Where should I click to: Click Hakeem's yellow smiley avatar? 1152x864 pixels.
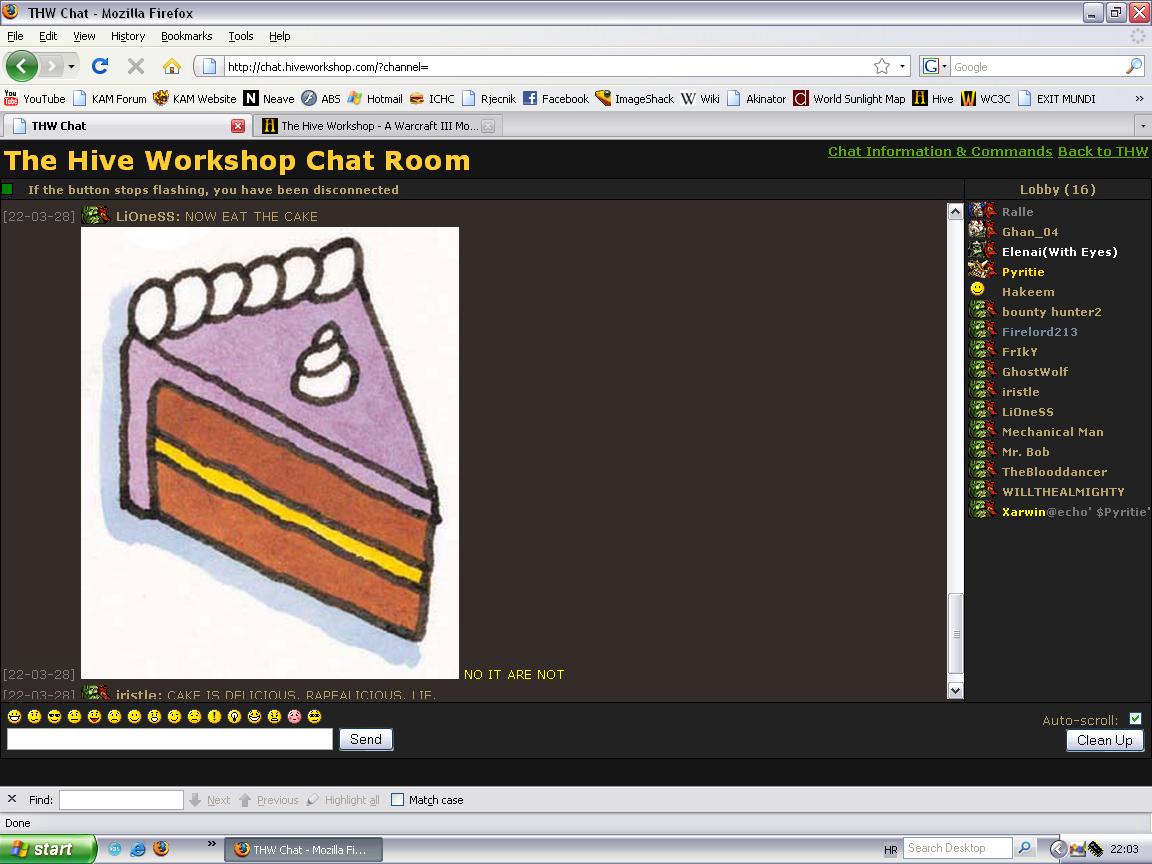tap(977, 289)
